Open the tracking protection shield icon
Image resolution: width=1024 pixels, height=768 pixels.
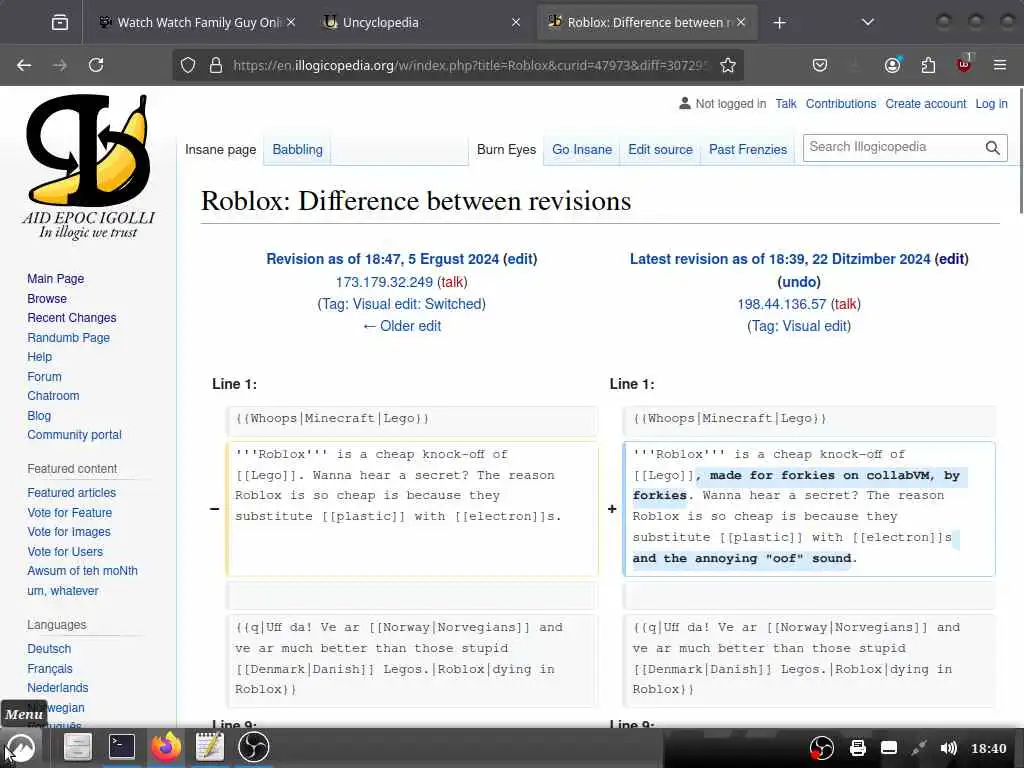188,65
